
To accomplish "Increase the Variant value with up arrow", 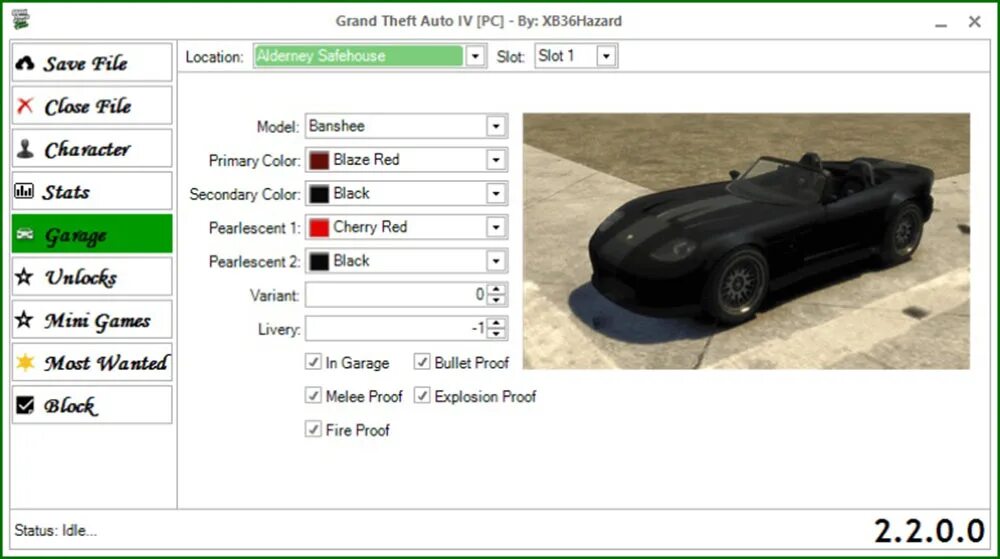I will click(496, 289).
